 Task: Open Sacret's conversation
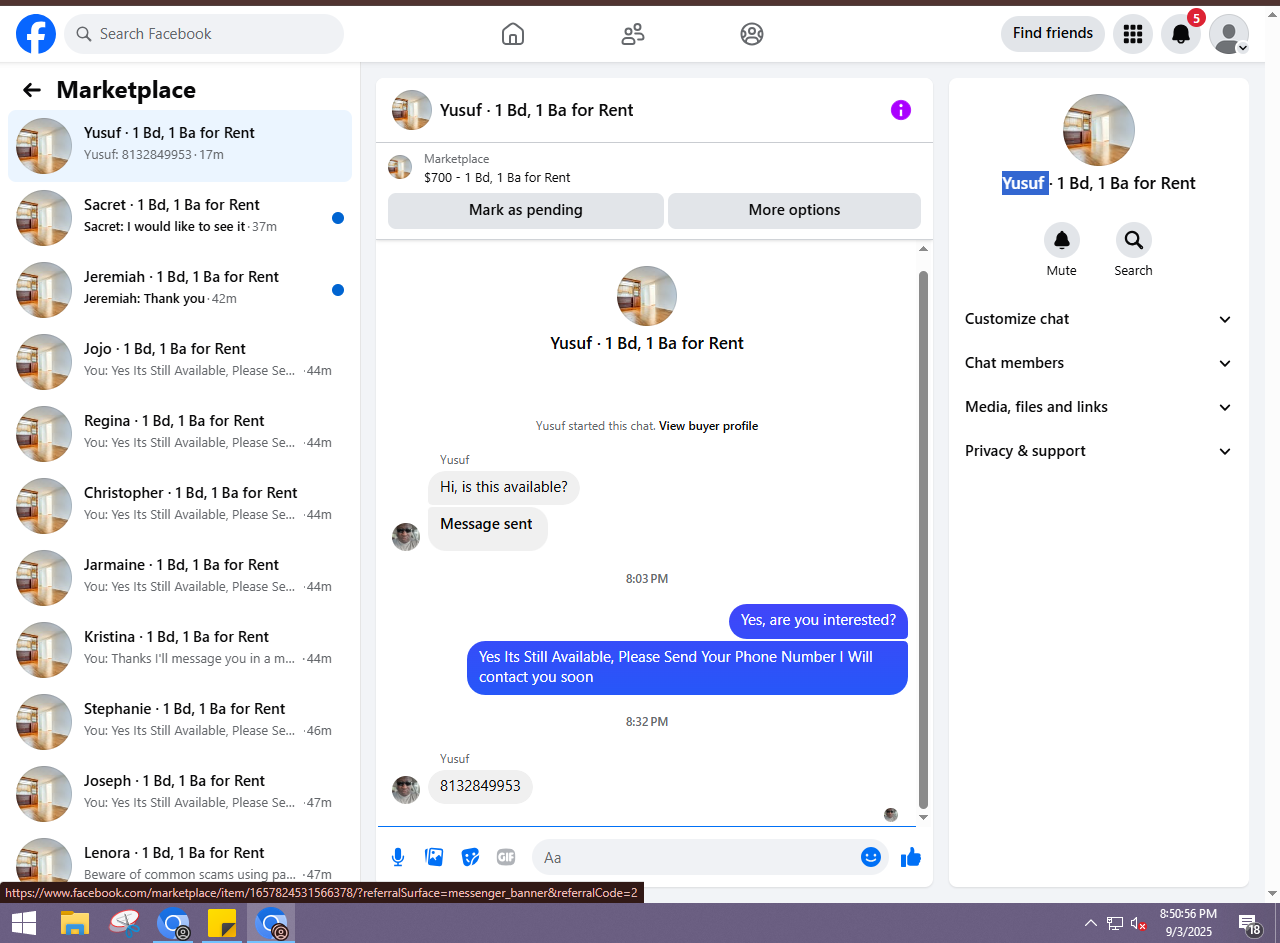click(x=180, y=218)
